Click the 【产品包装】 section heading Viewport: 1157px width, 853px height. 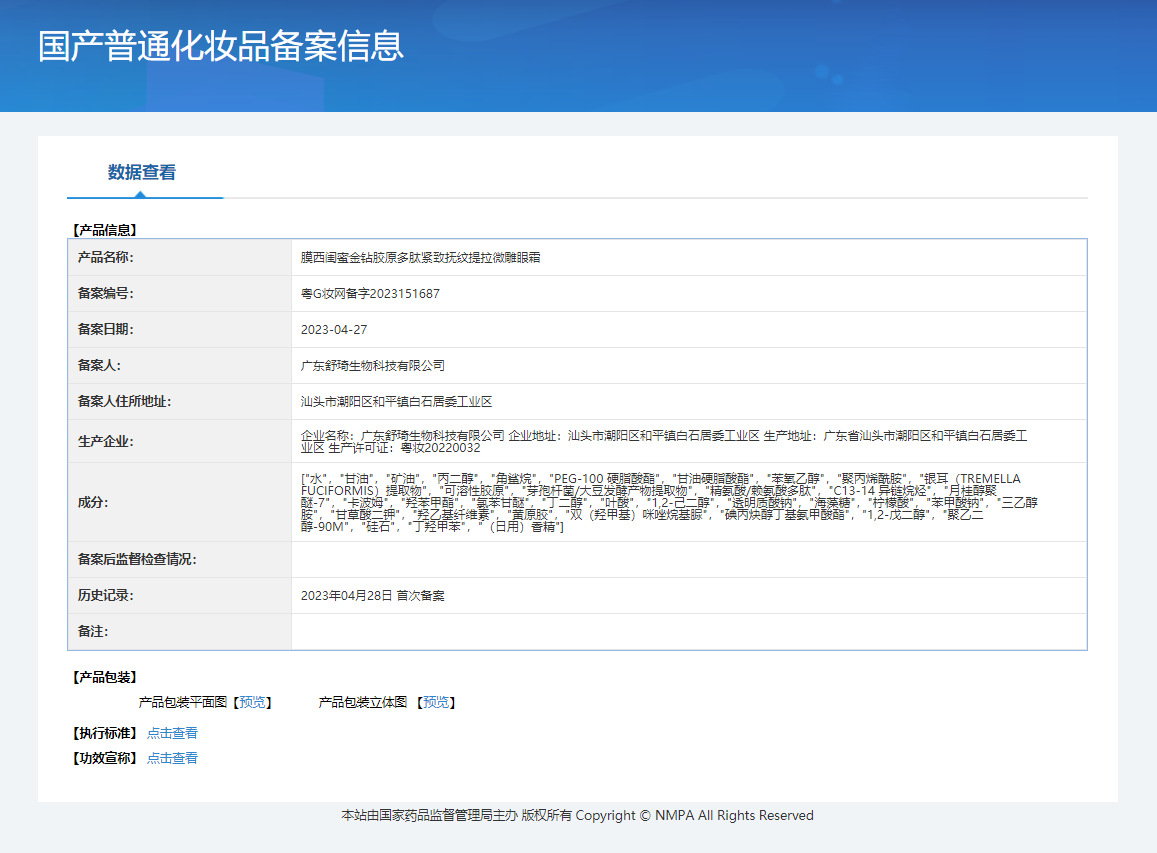pyautogui.click(x=105, y=678)
